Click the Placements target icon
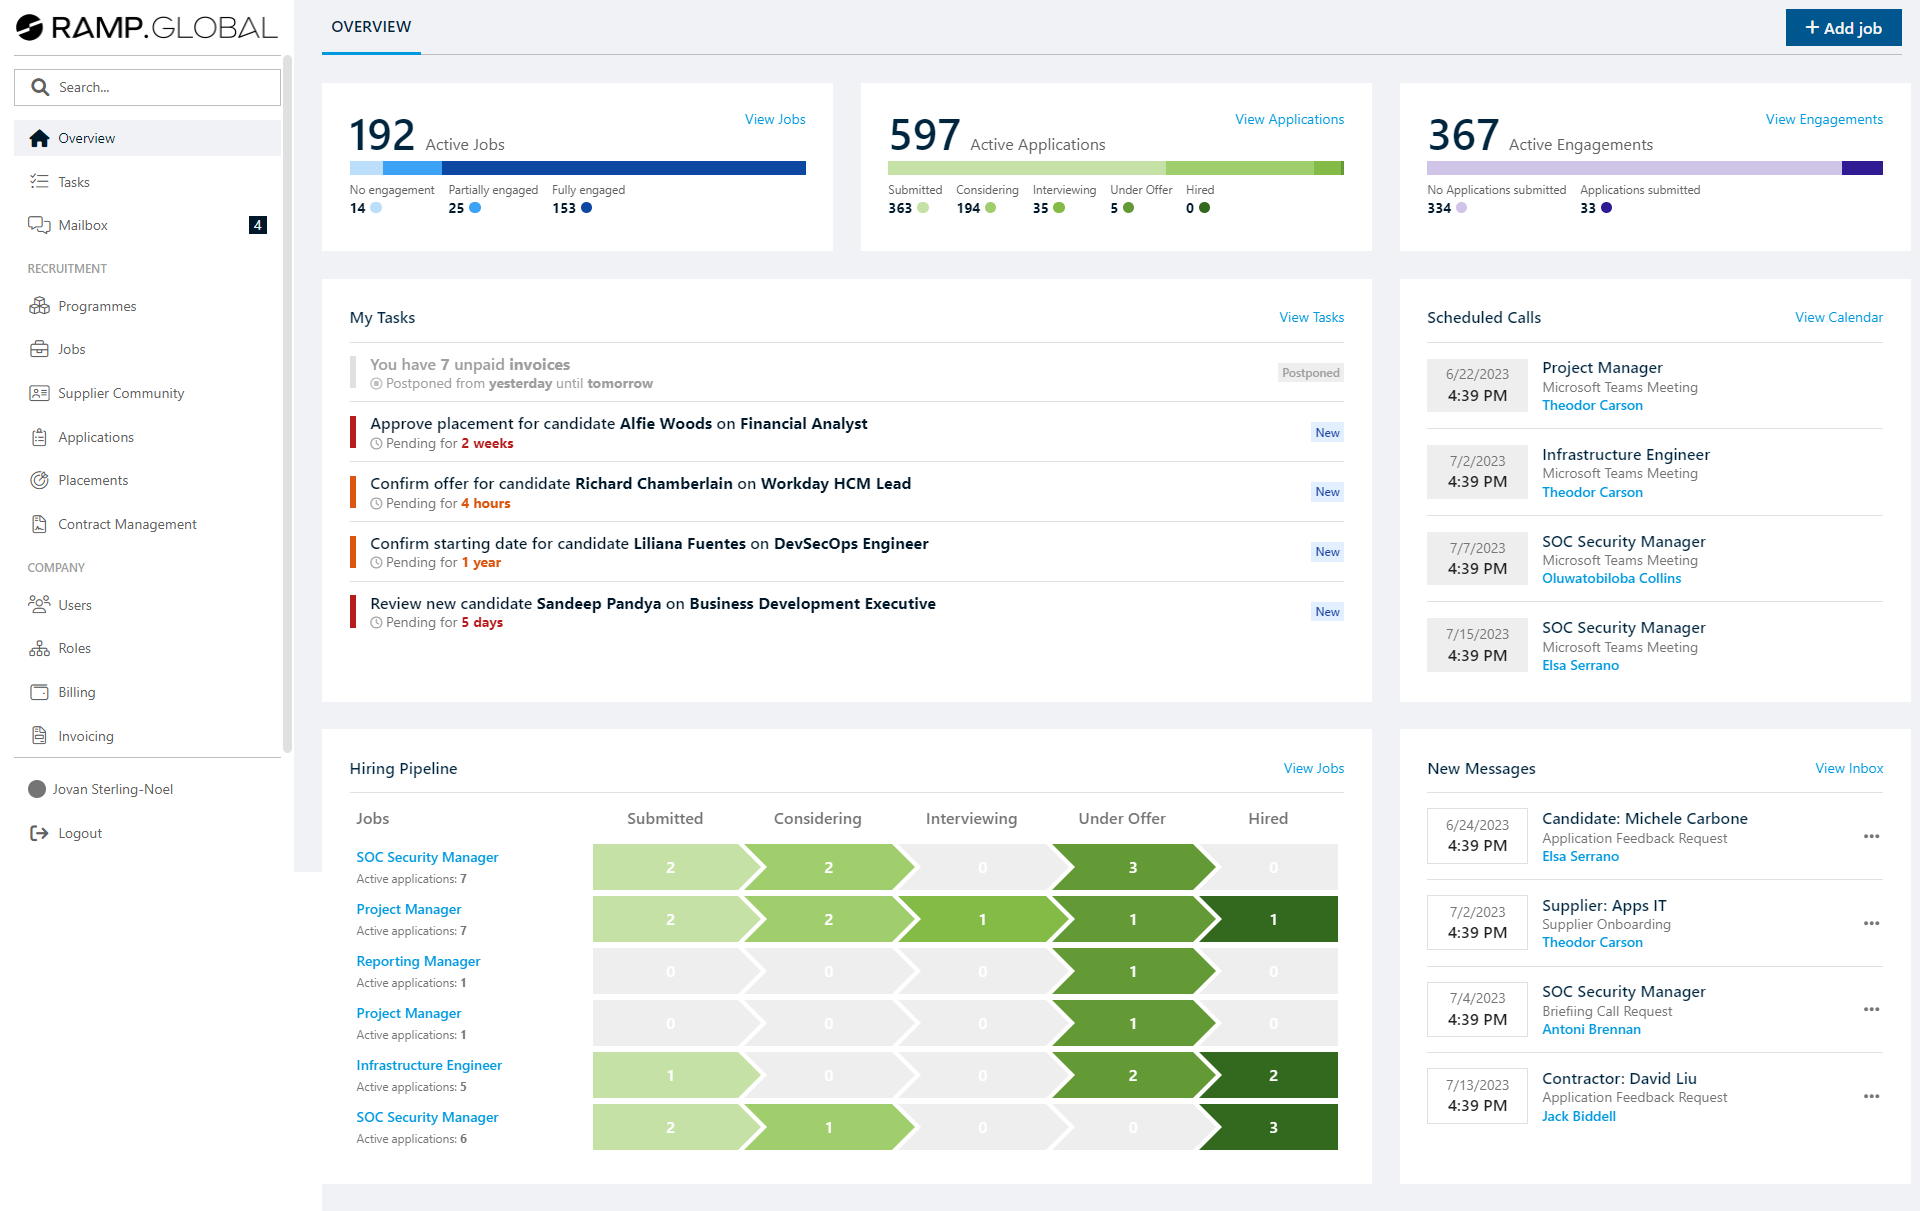The height and width of the screenshot is (1211, 1920). click(39, 480)
